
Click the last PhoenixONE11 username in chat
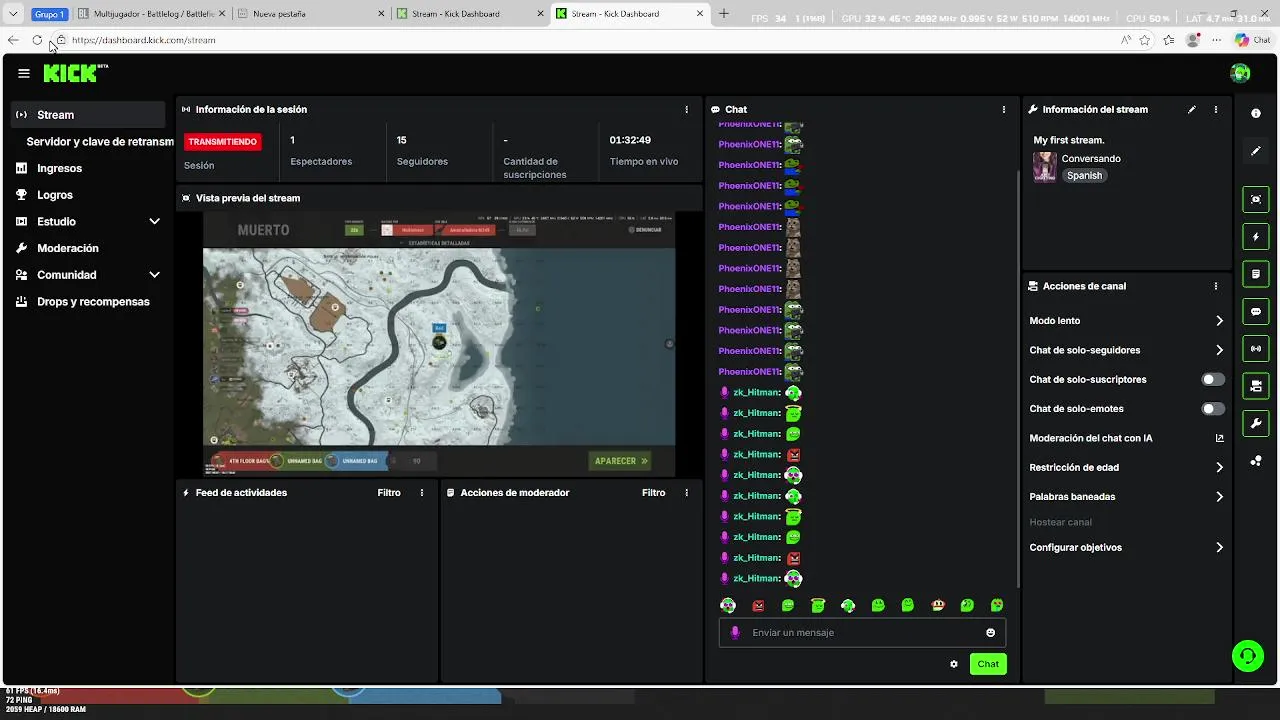(749, 372)
